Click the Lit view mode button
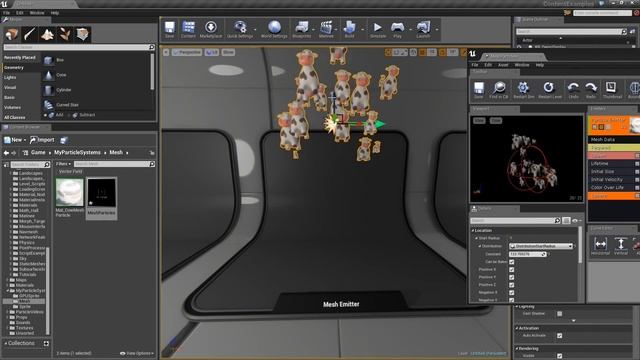 point(211,52)
